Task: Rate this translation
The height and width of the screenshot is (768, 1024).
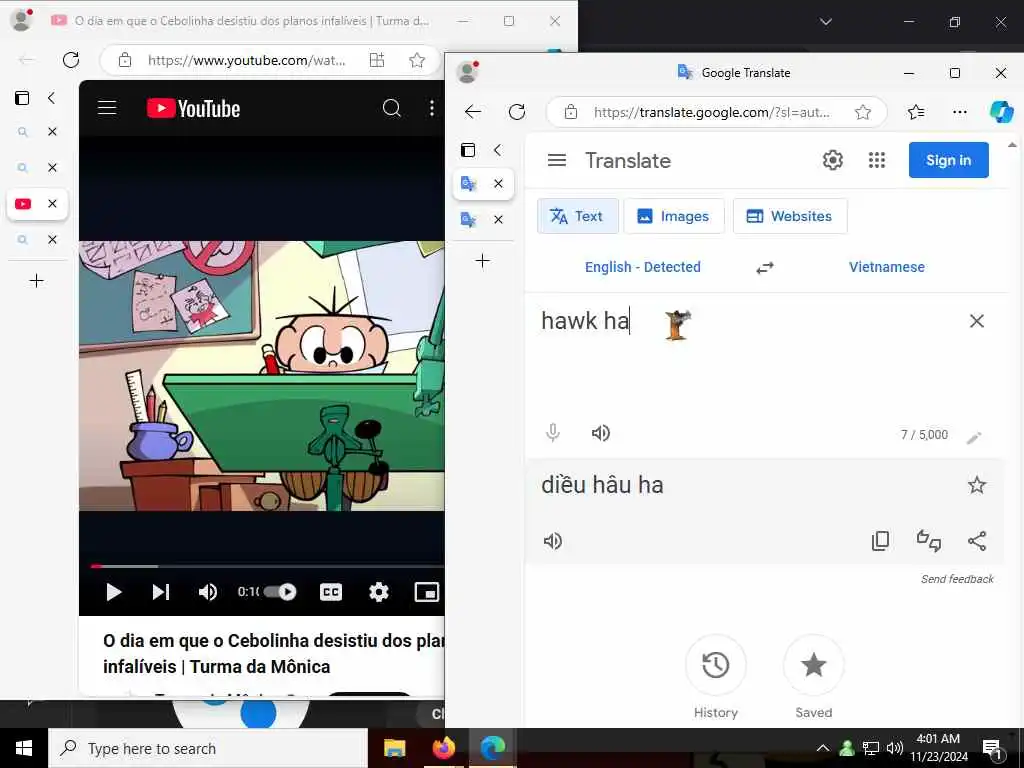Action: point(929,541)
